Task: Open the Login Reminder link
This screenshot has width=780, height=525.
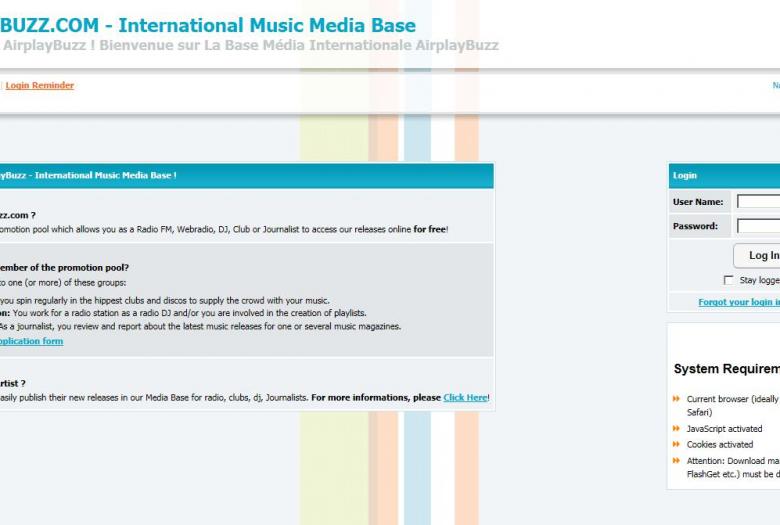Action: (39, 86)
